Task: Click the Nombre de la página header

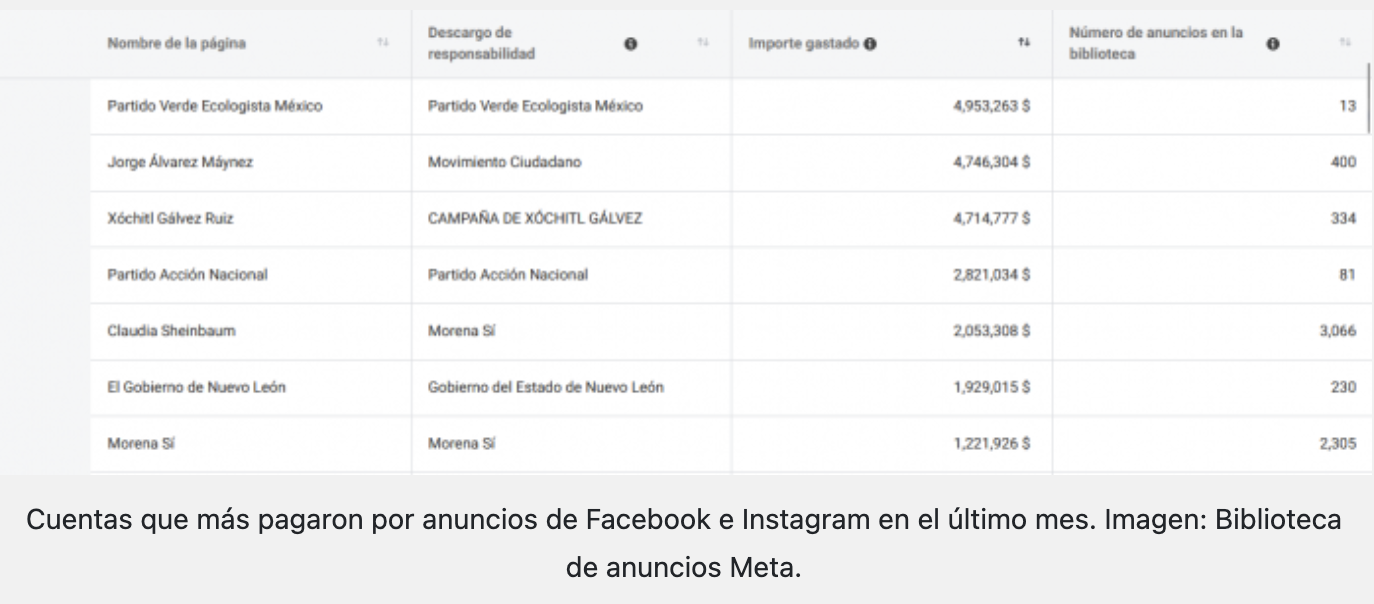Action: [176, 43]
